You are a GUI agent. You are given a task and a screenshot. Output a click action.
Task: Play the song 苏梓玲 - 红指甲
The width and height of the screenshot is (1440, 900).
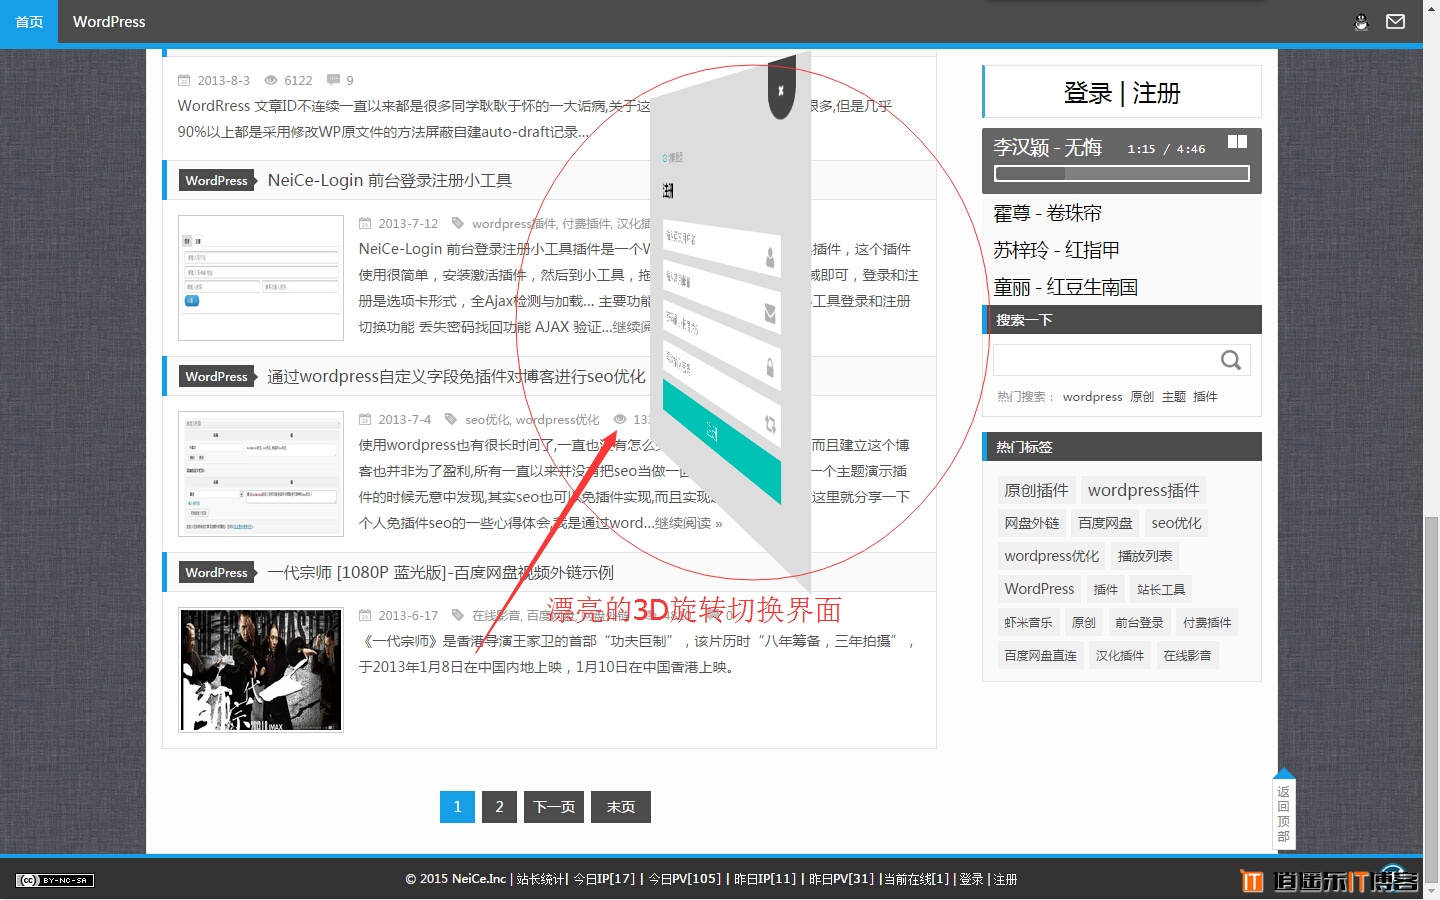(x=1056, y=250)
